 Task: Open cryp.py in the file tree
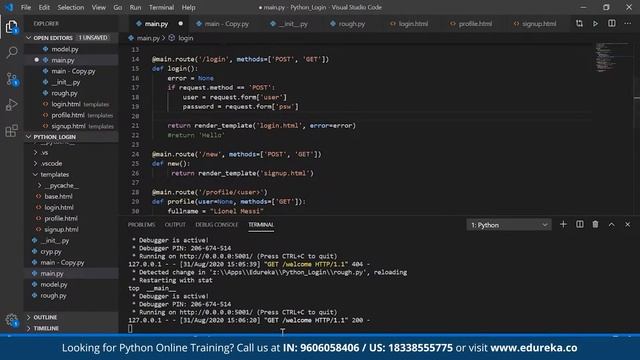coord(51,251)
